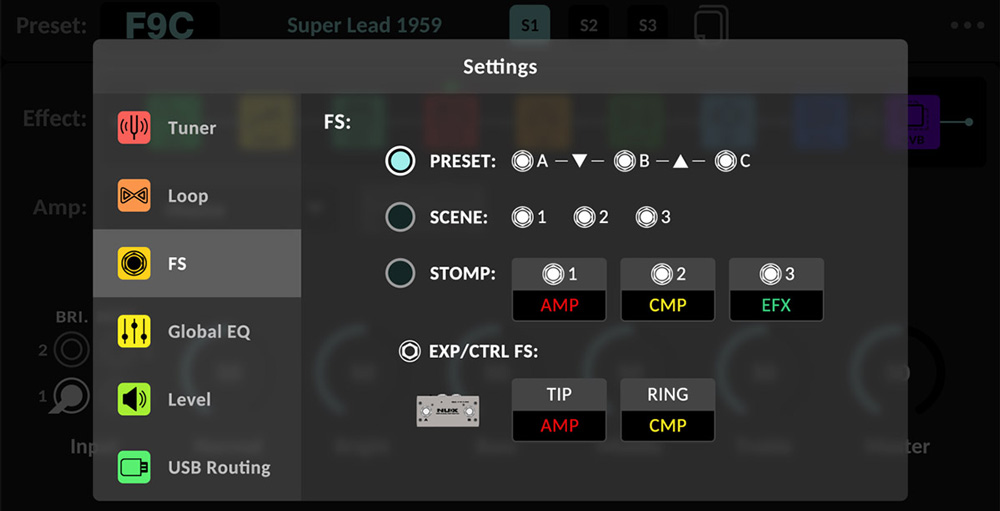The height and width of the screenshot is (511, 1000).
Task: Switch to scene S3 tab
Action: [648, 26]
